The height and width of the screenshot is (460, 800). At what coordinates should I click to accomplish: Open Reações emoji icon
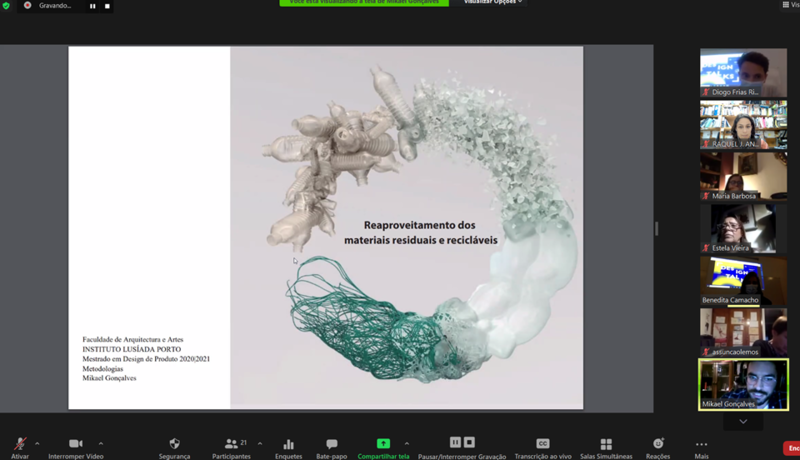click(658, 443)
